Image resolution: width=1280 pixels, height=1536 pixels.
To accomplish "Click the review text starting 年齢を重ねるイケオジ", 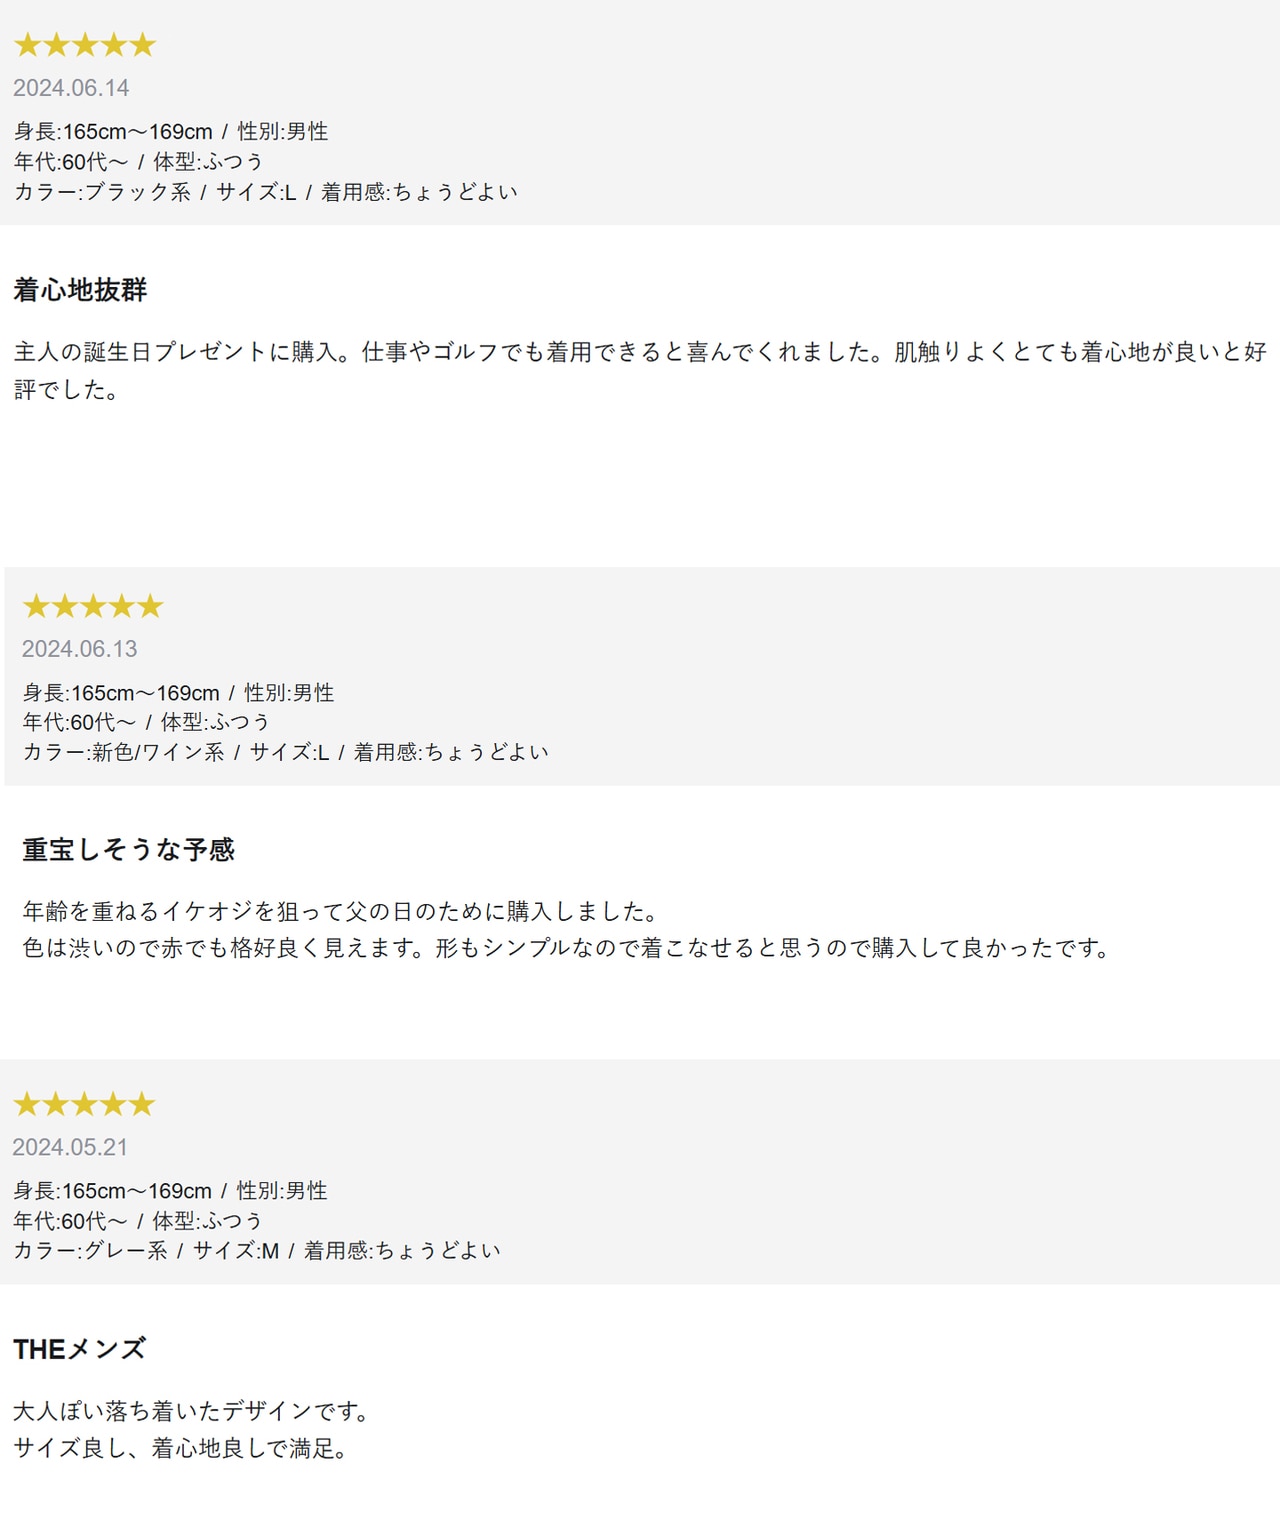I will coord(340,911).
